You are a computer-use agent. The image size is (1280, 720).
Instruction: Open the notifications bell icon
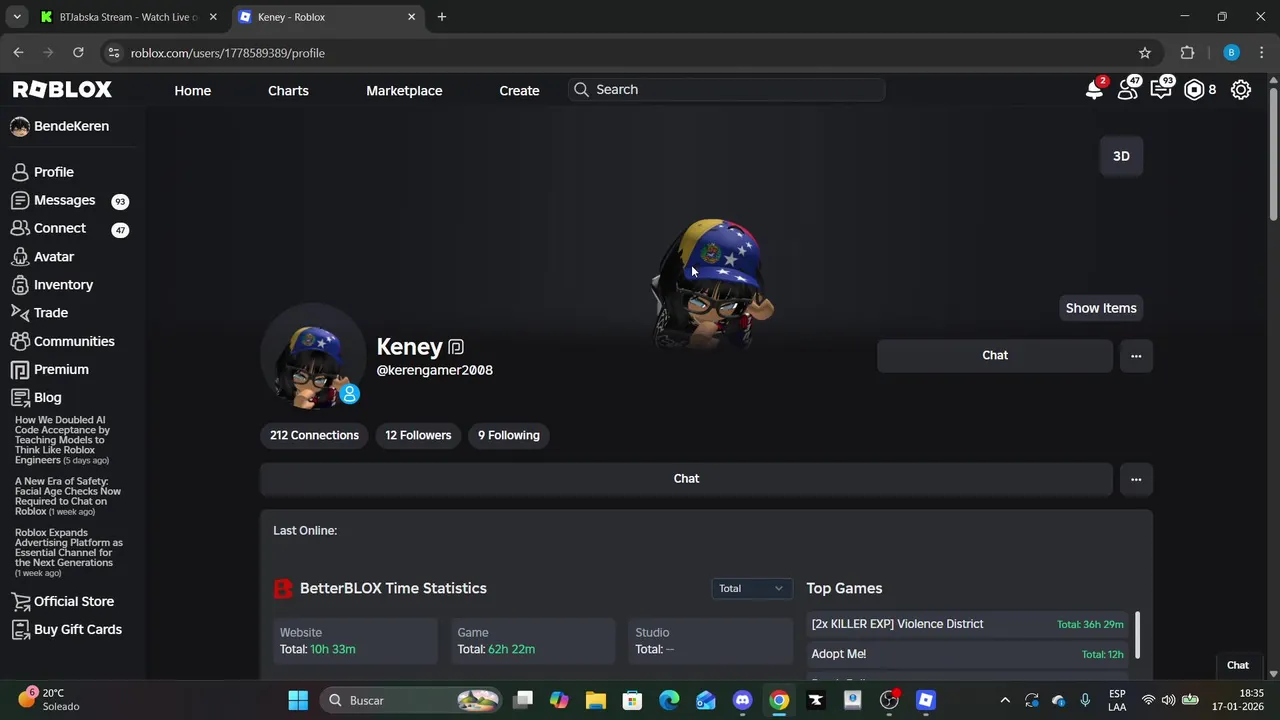pyautogui.click(x=1095, y=90)
